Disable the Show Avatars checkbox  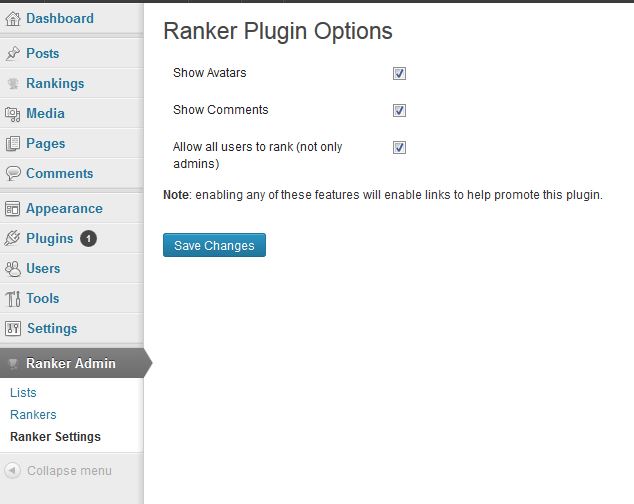[x=399, y=73]
